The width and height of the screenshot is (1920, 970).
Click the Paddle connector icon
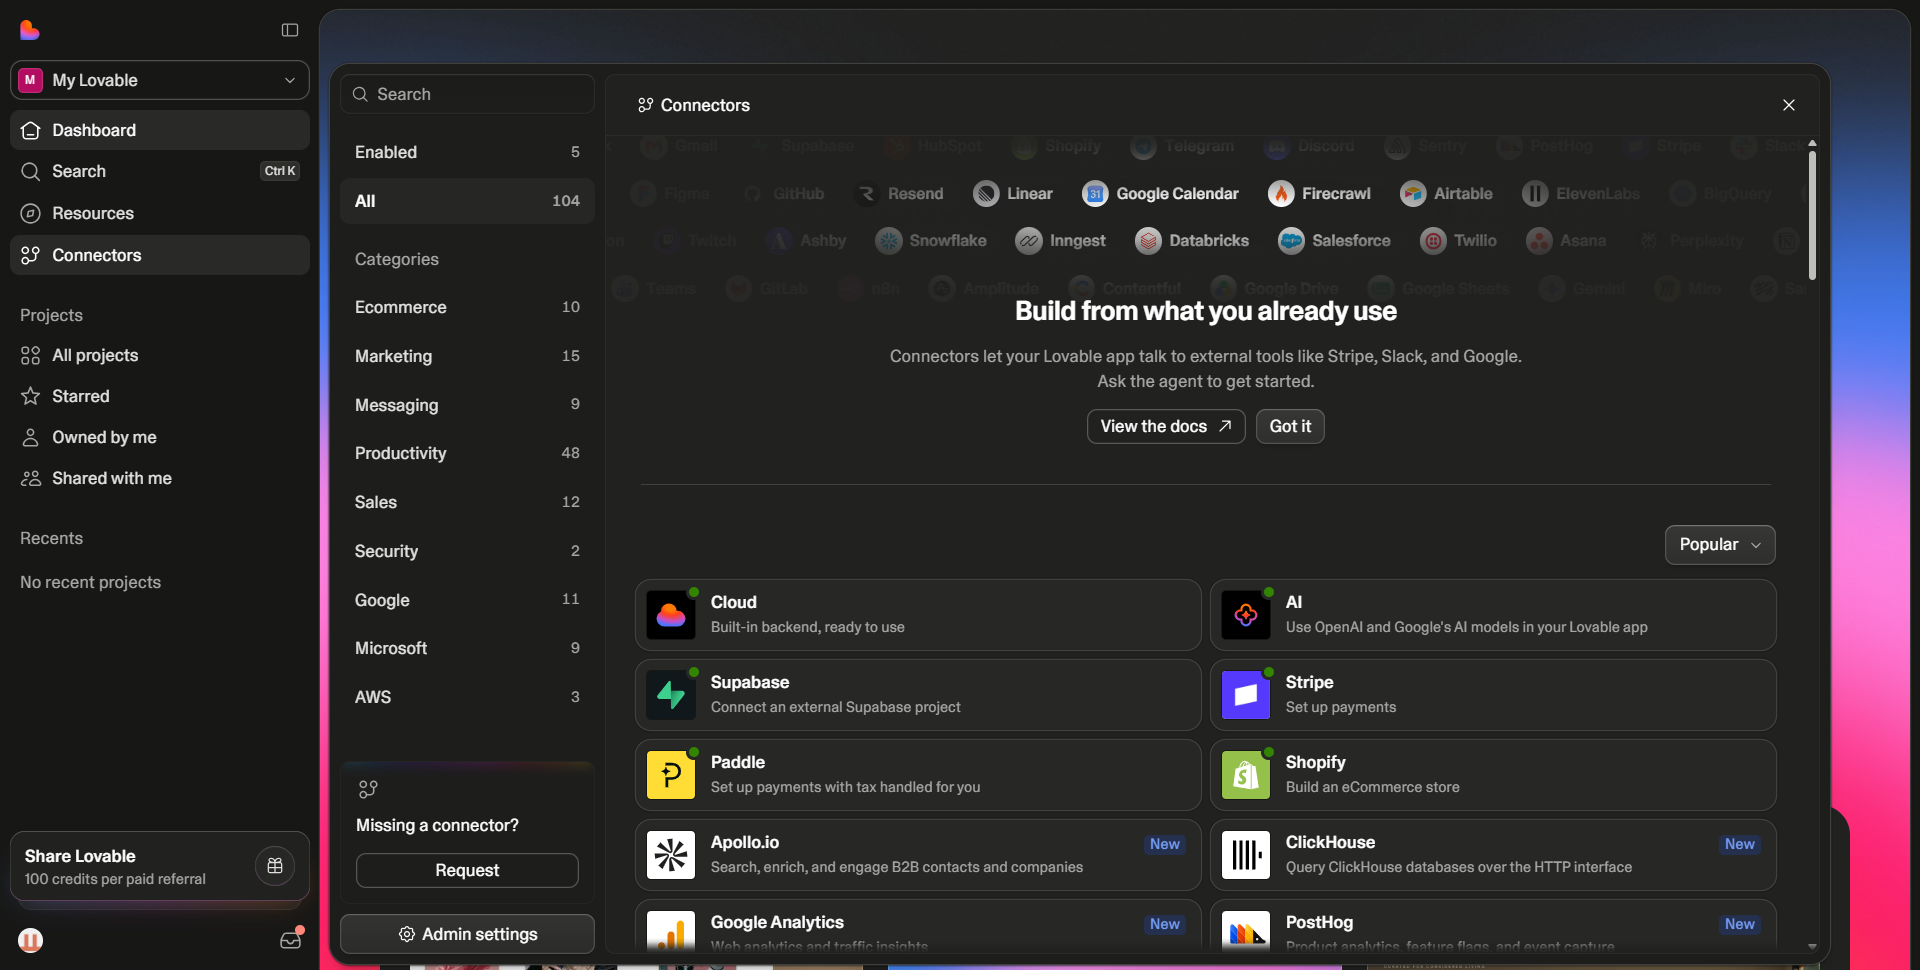[671, 775]
